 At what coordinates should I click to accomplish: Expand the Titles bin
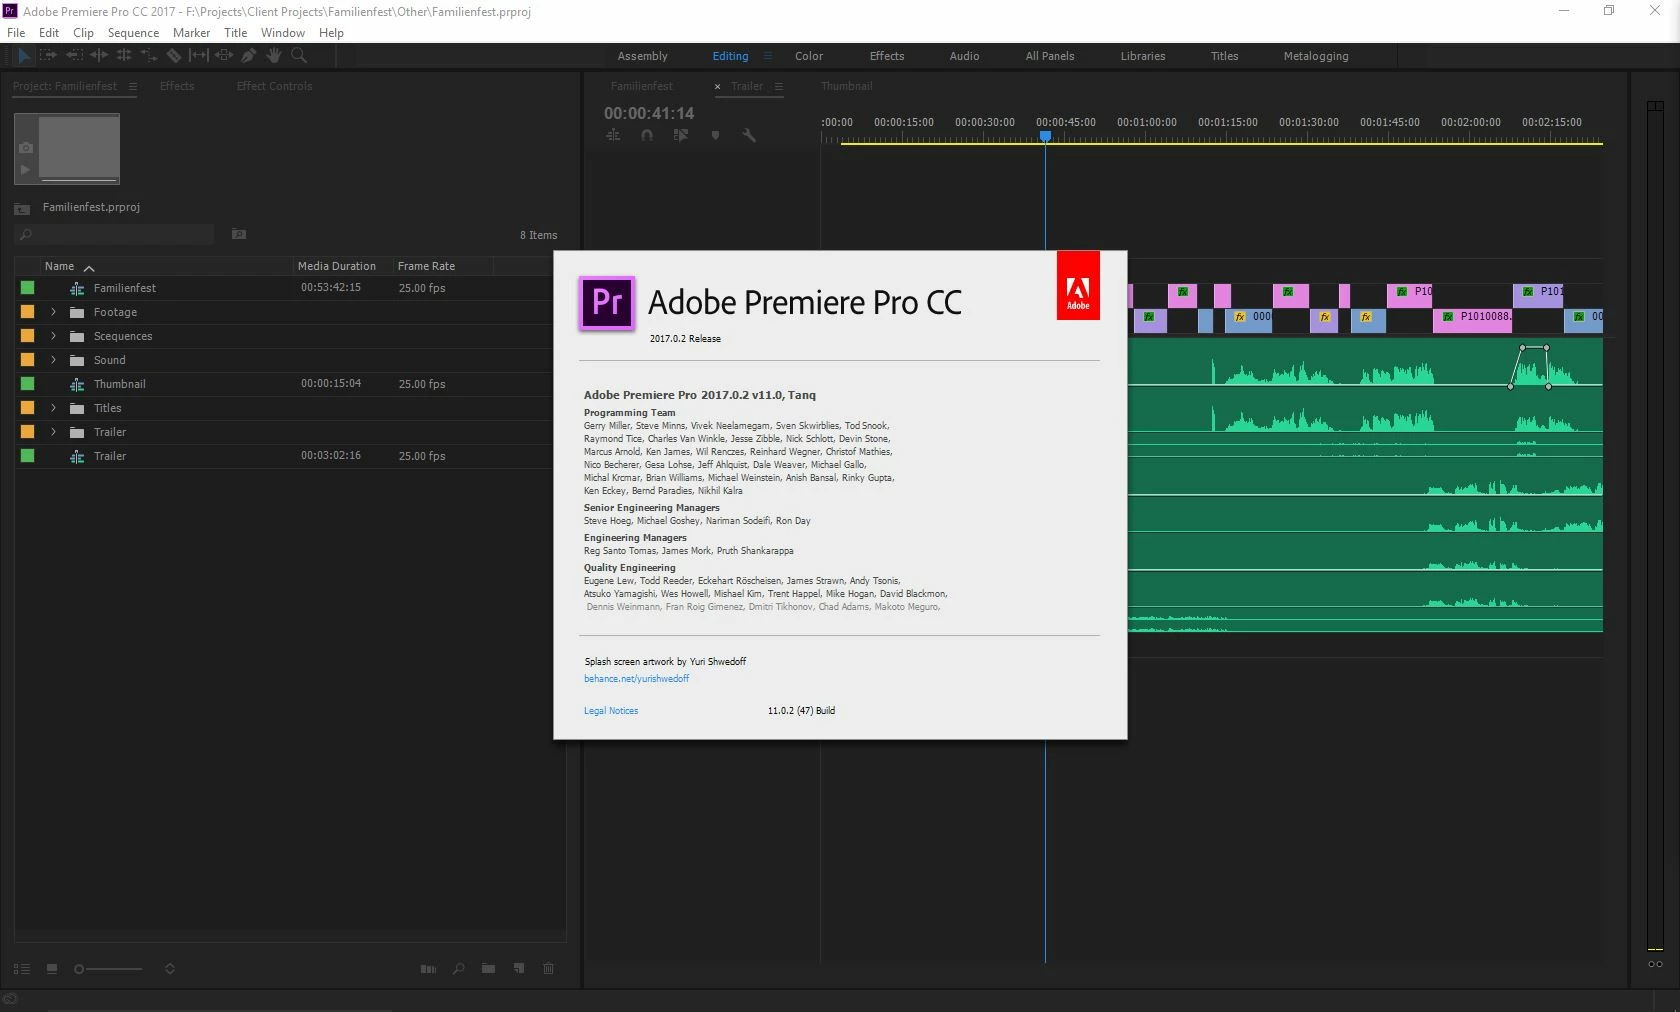tap(53, 408)
